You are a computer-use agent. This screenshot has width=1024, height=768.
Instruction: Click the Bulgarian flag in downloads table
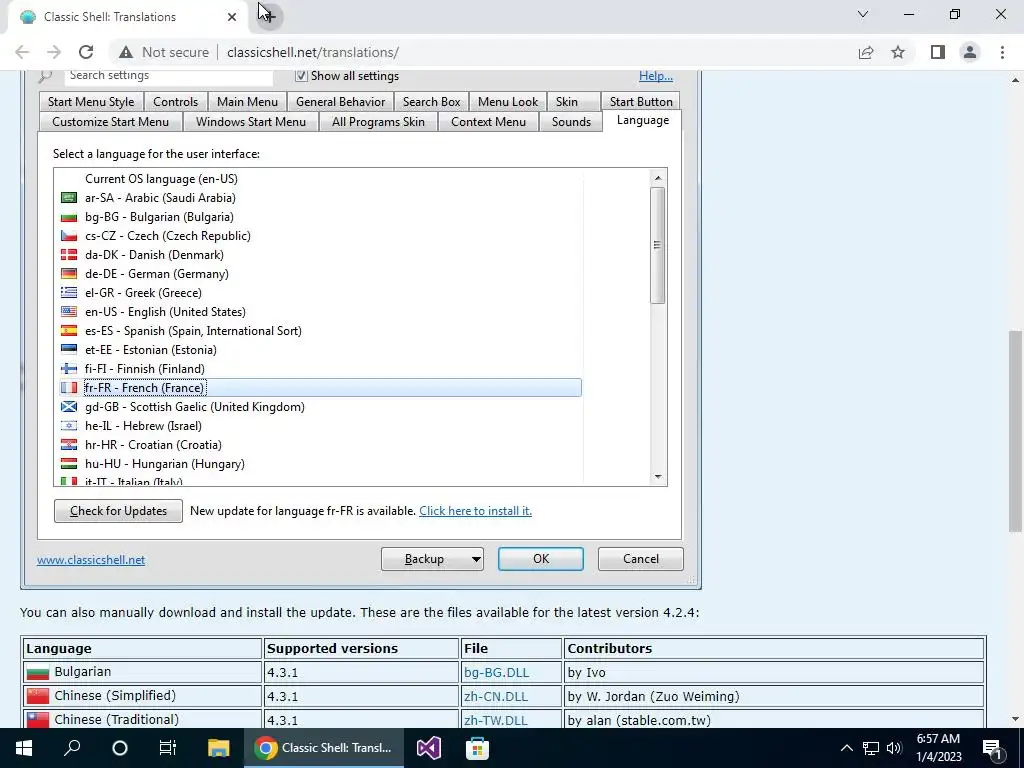click(38, 672)
